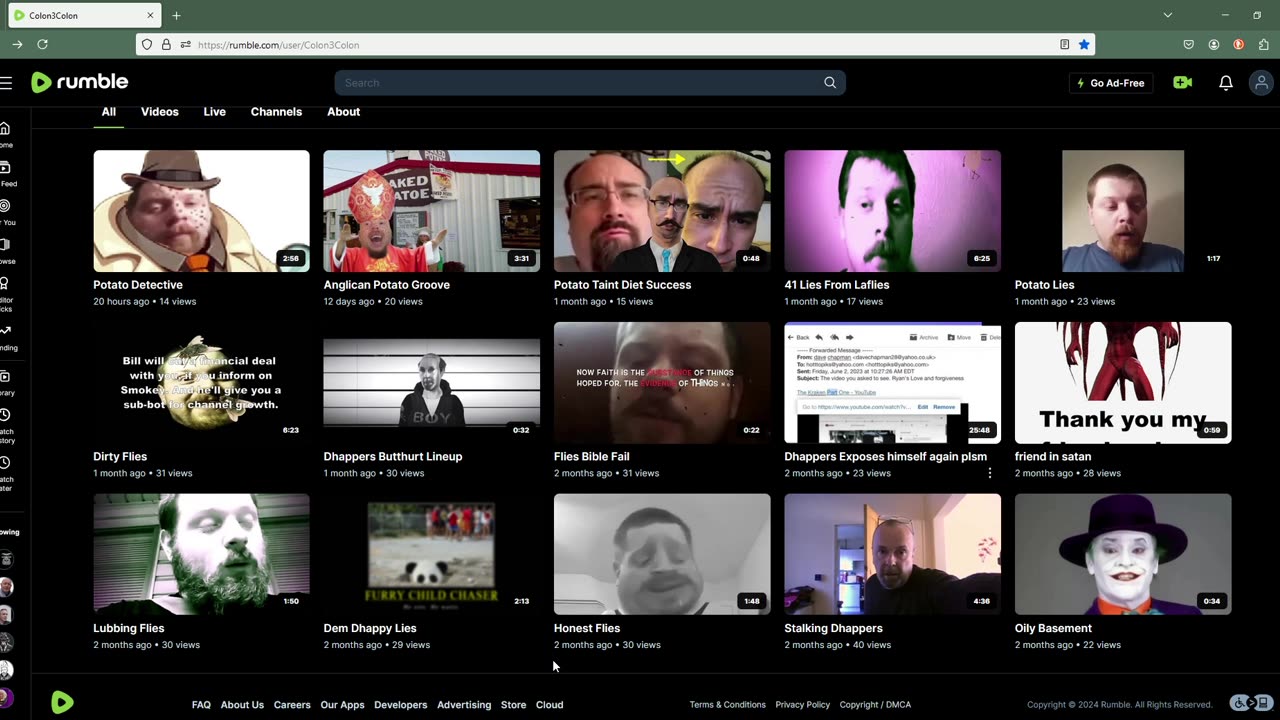Viewport: 1280px width, 720px height.
Task: Open Library in the sidebar
Action: (x=6, y=384)
